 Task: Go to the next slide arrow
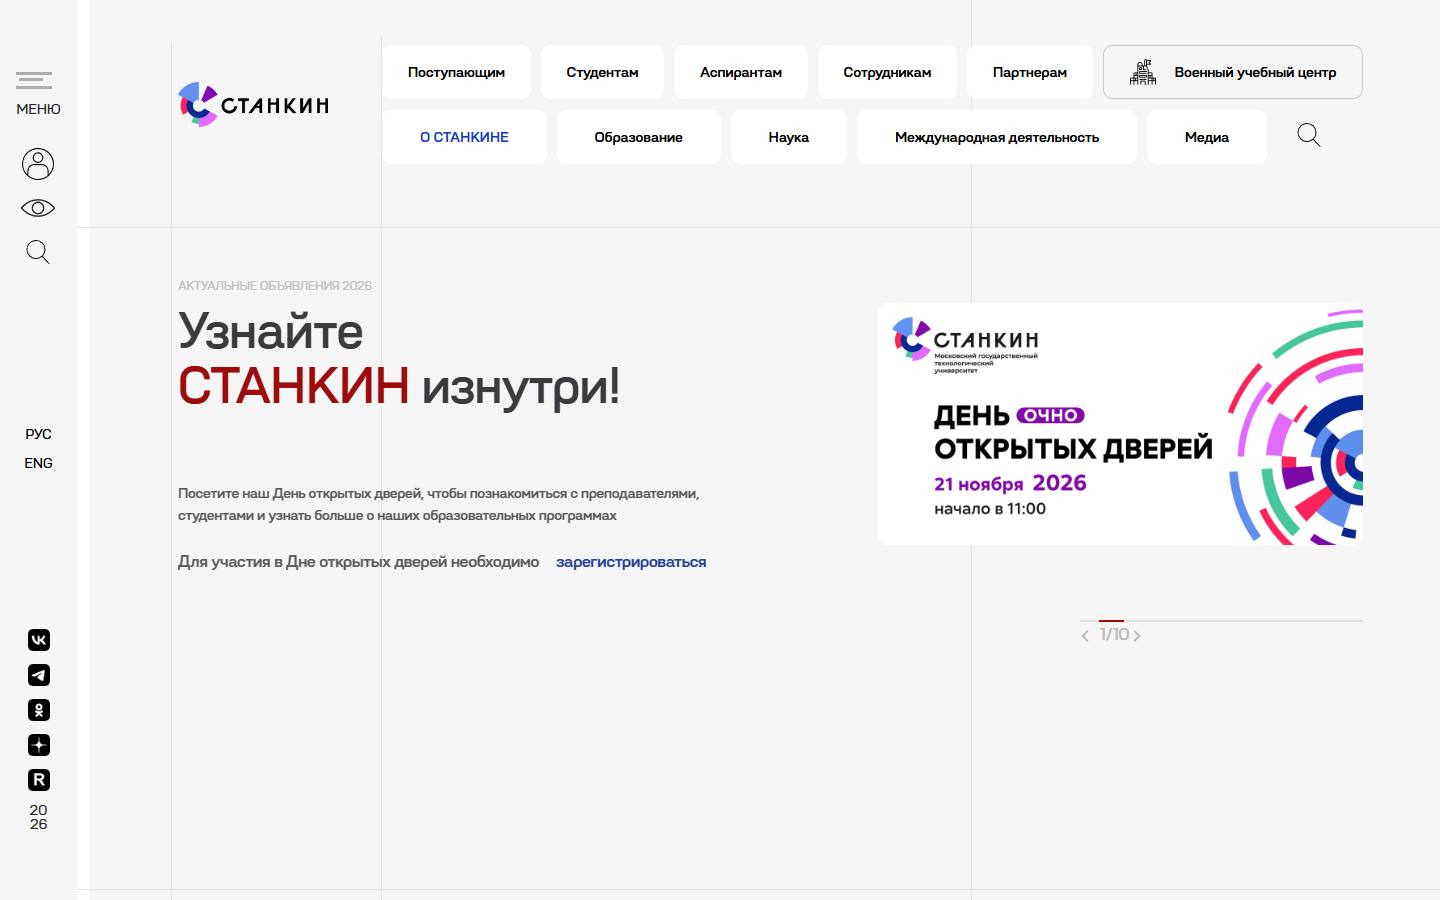point(1137,635)
